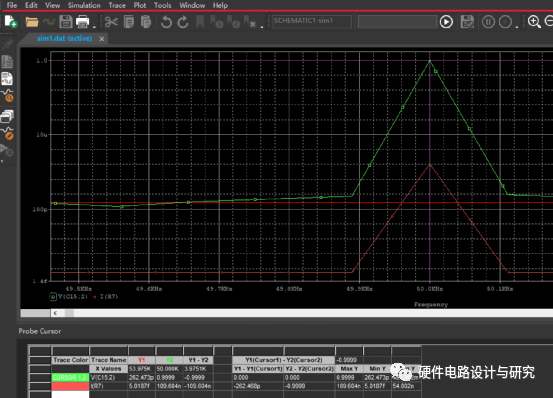
Task: Expand the print toolbar overflow arrow
Action: 94,26
